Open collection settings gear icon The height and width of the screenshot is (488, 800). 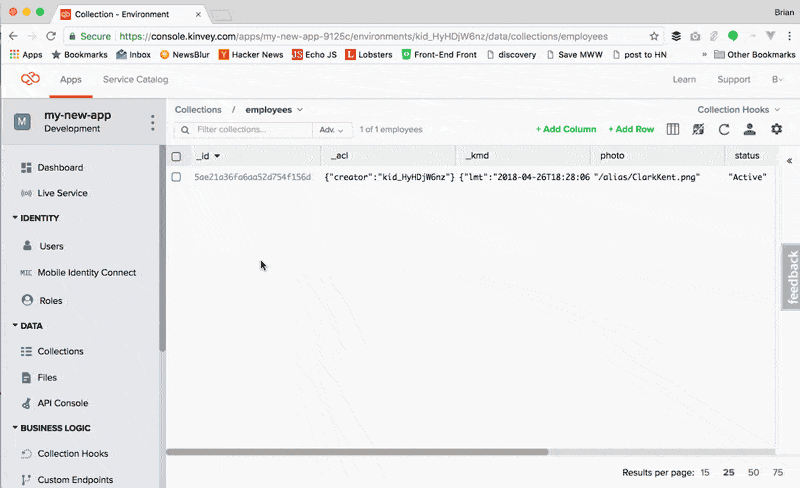click(x=776, y=129)
